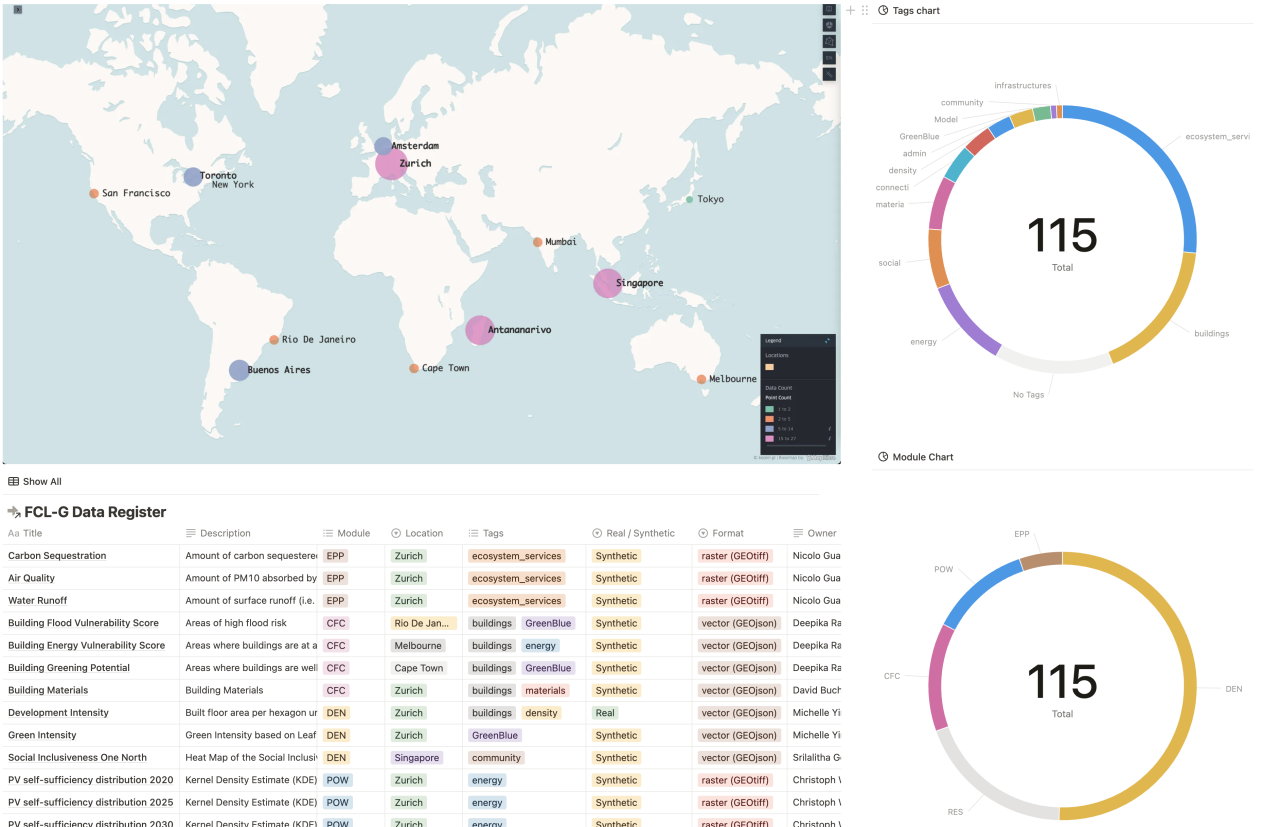Click the pink 15 to 27 legend swatch
Screen dimensions: 1280x827
click(769, 438)
